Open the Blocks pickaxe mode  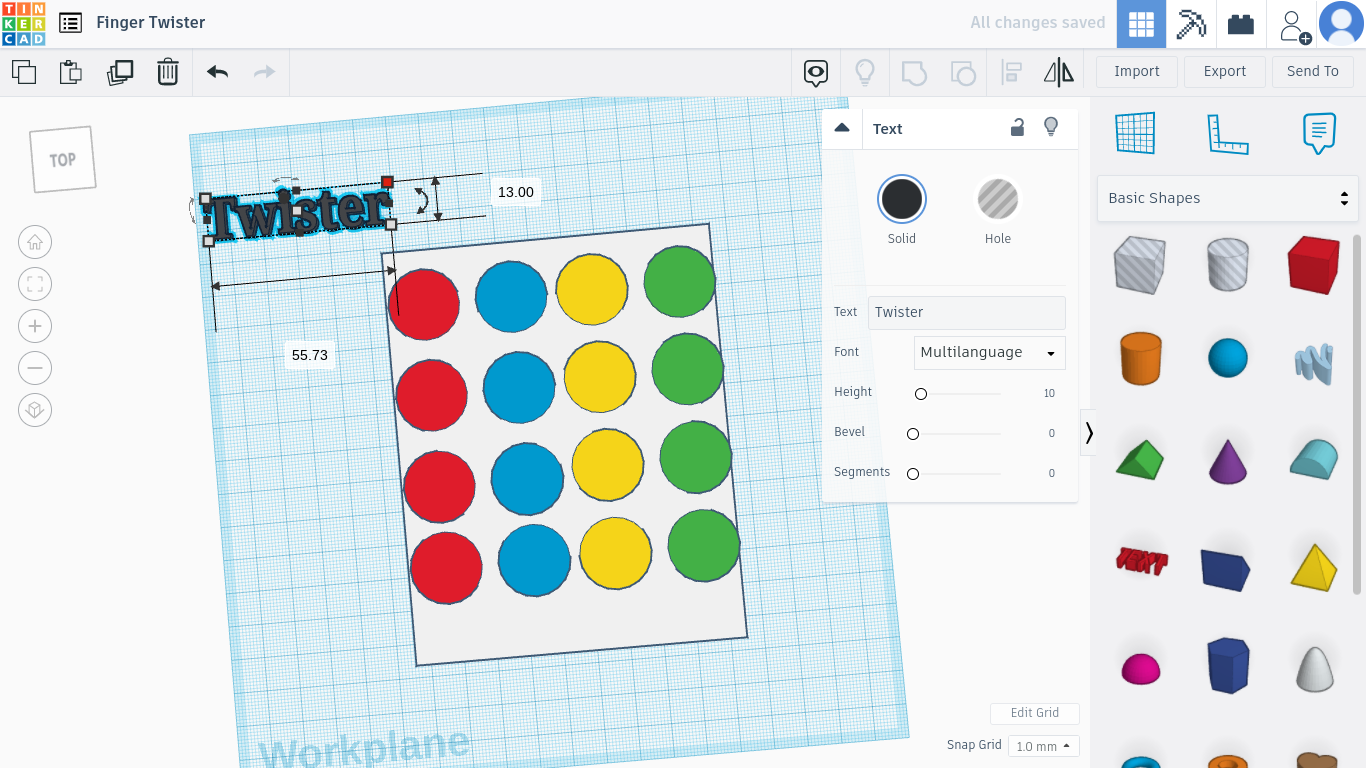pyautogui.click(x=1191, y=24)
